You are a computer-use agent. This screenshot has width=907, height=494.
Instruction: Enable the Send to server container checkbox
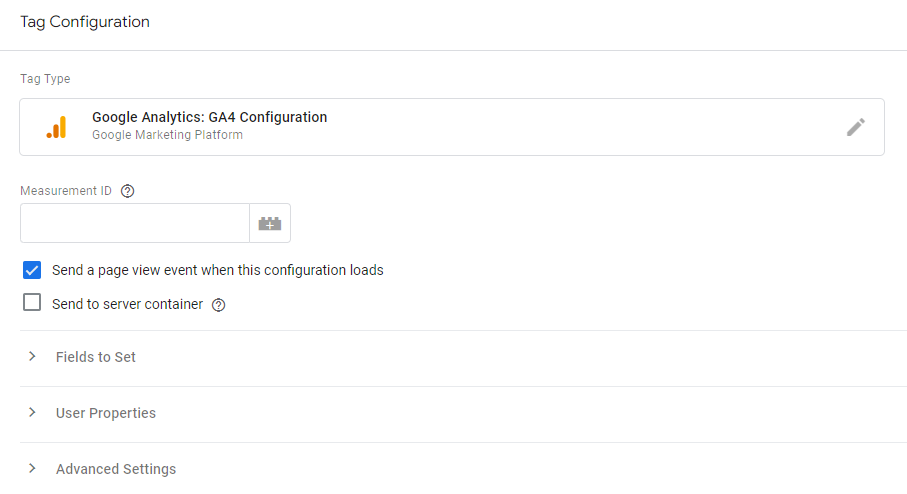[32, 303]
